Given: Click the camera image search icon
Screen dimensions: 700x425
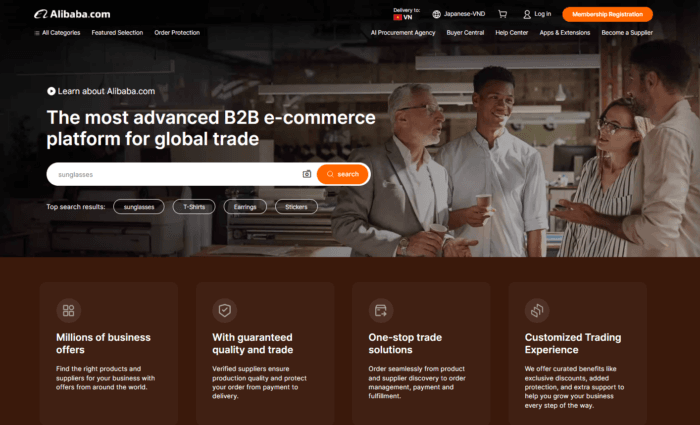Looking at the screenshot, I should click(x=307, y=174).
